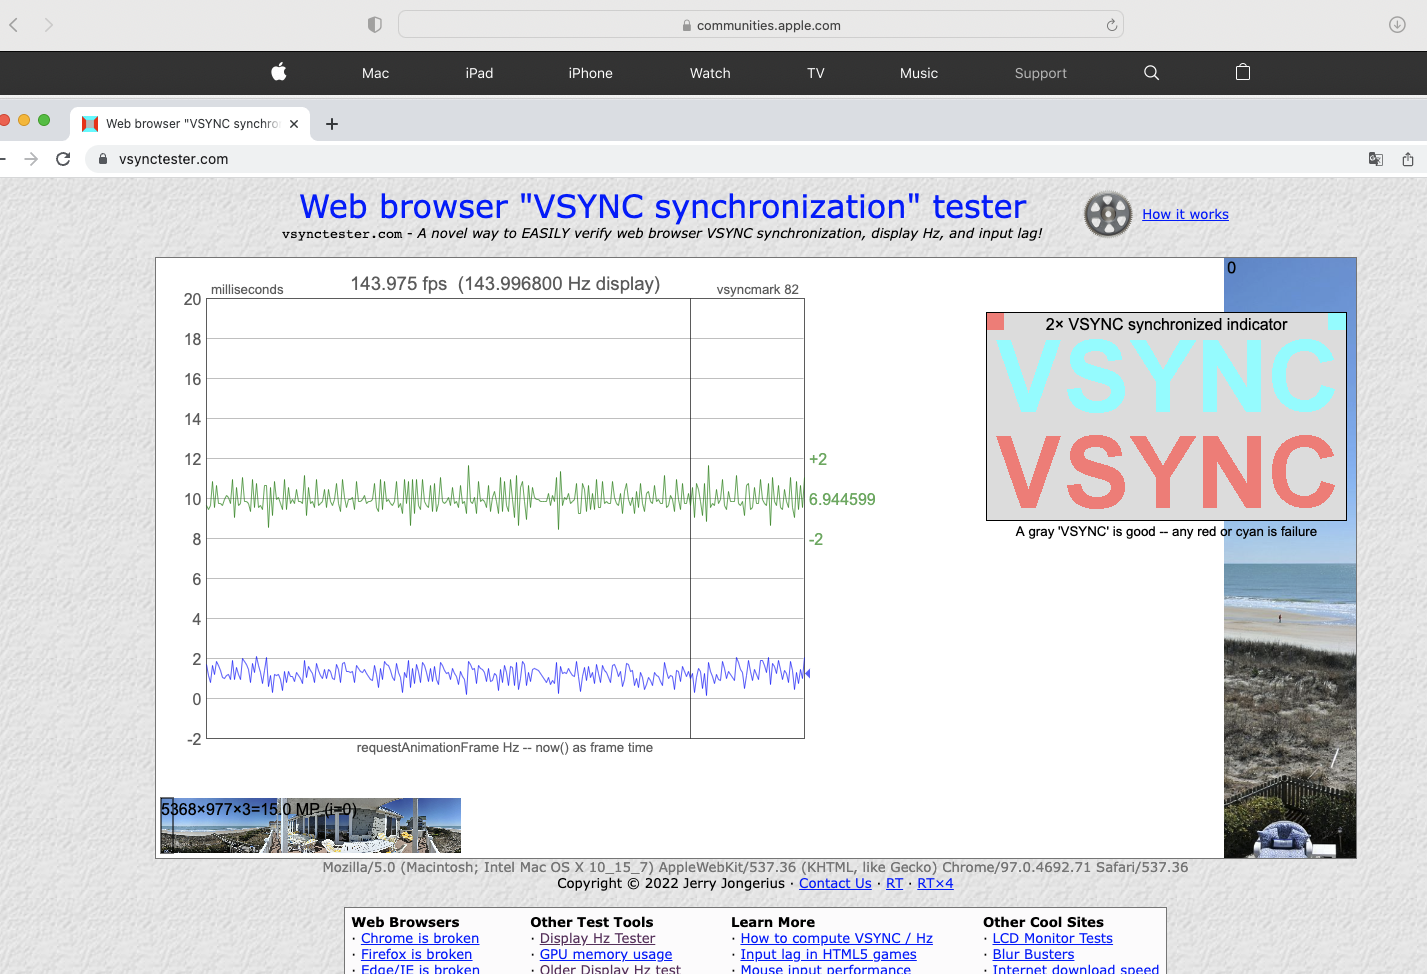Image resolution: width=1427 pixels, height=974 pixels.
Task: Click the Apple logo icon
Action: (x=279, y=72)
